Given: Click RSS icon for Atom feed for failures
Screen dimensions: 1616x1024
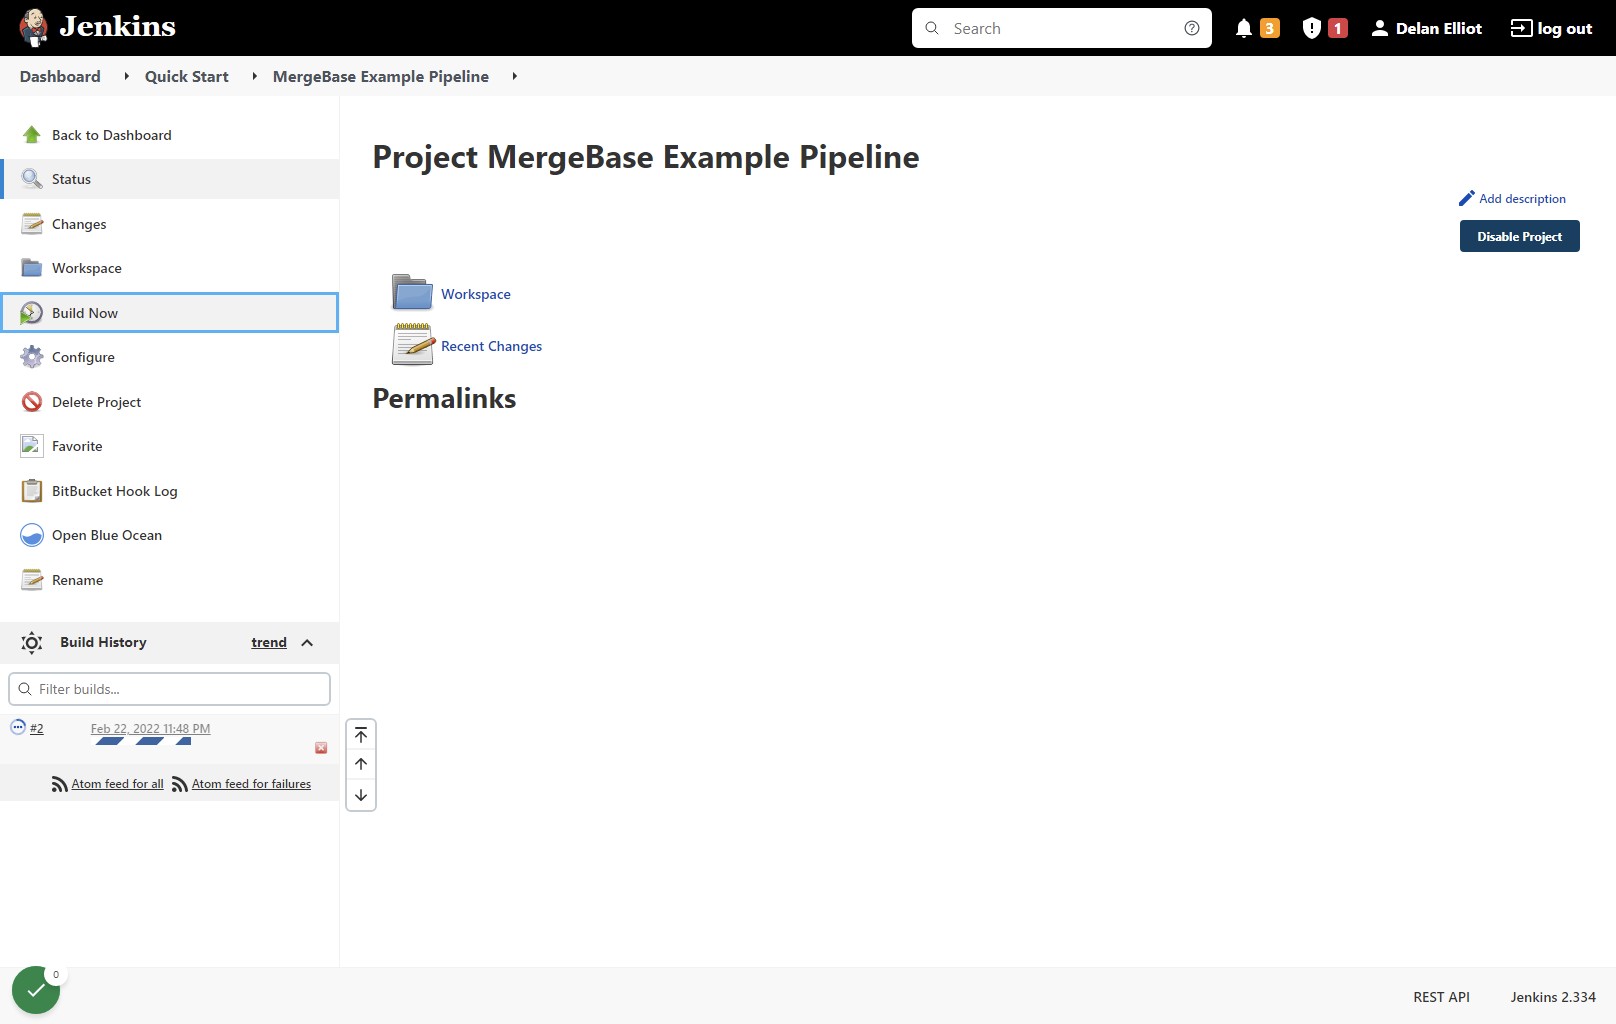Looking at the screenshot, I should [x=180, y=785].
